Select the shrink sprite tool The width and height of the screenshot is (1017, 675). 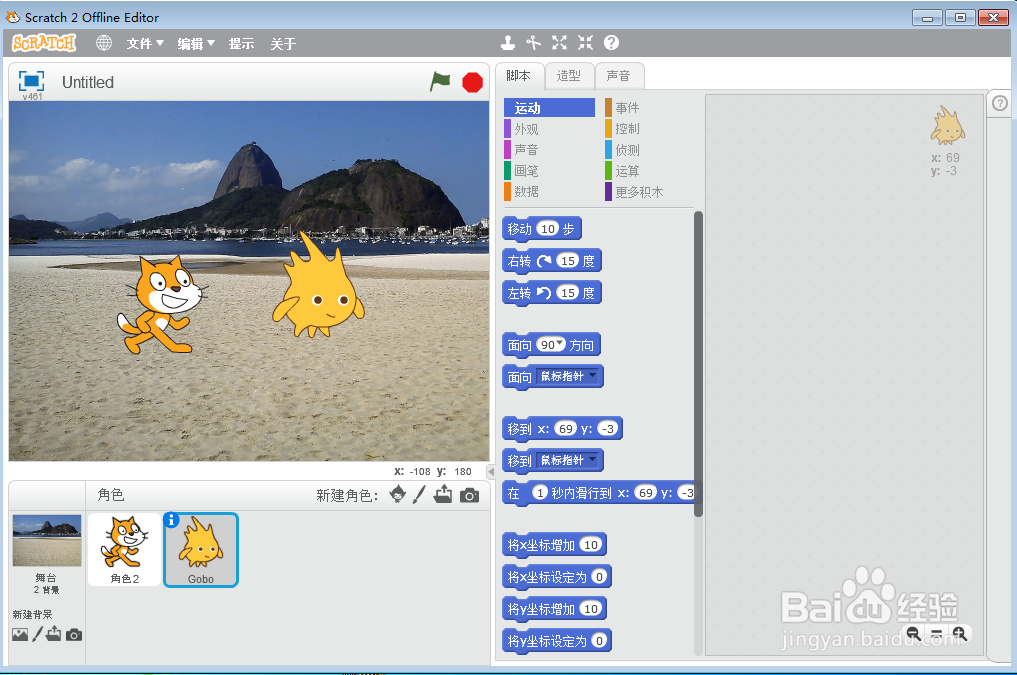point(585,43)
